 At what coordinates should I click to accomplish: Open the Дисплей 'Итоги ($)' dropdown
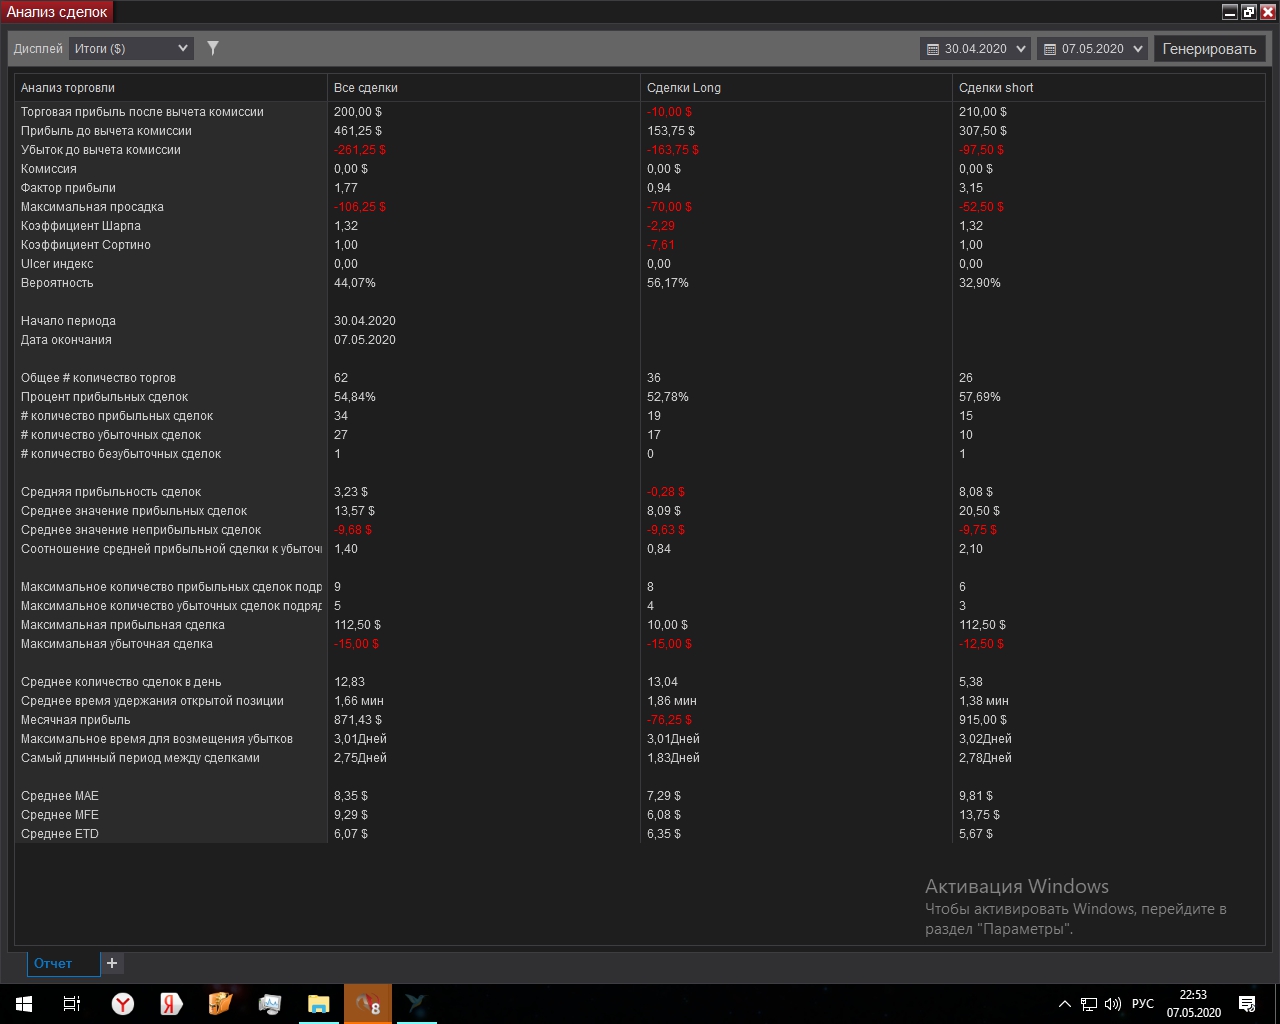[x=131, y=48]
